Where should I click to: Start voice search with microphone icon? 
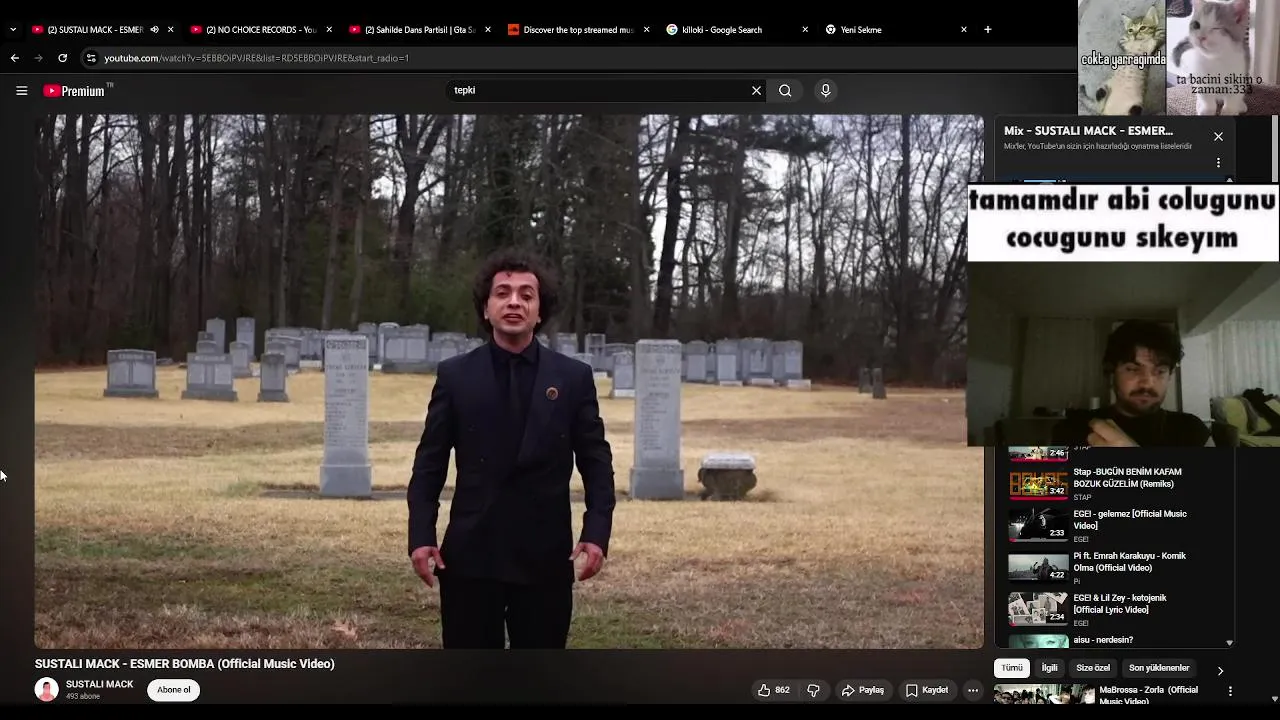pyautogui.click(x=825, y=90)
